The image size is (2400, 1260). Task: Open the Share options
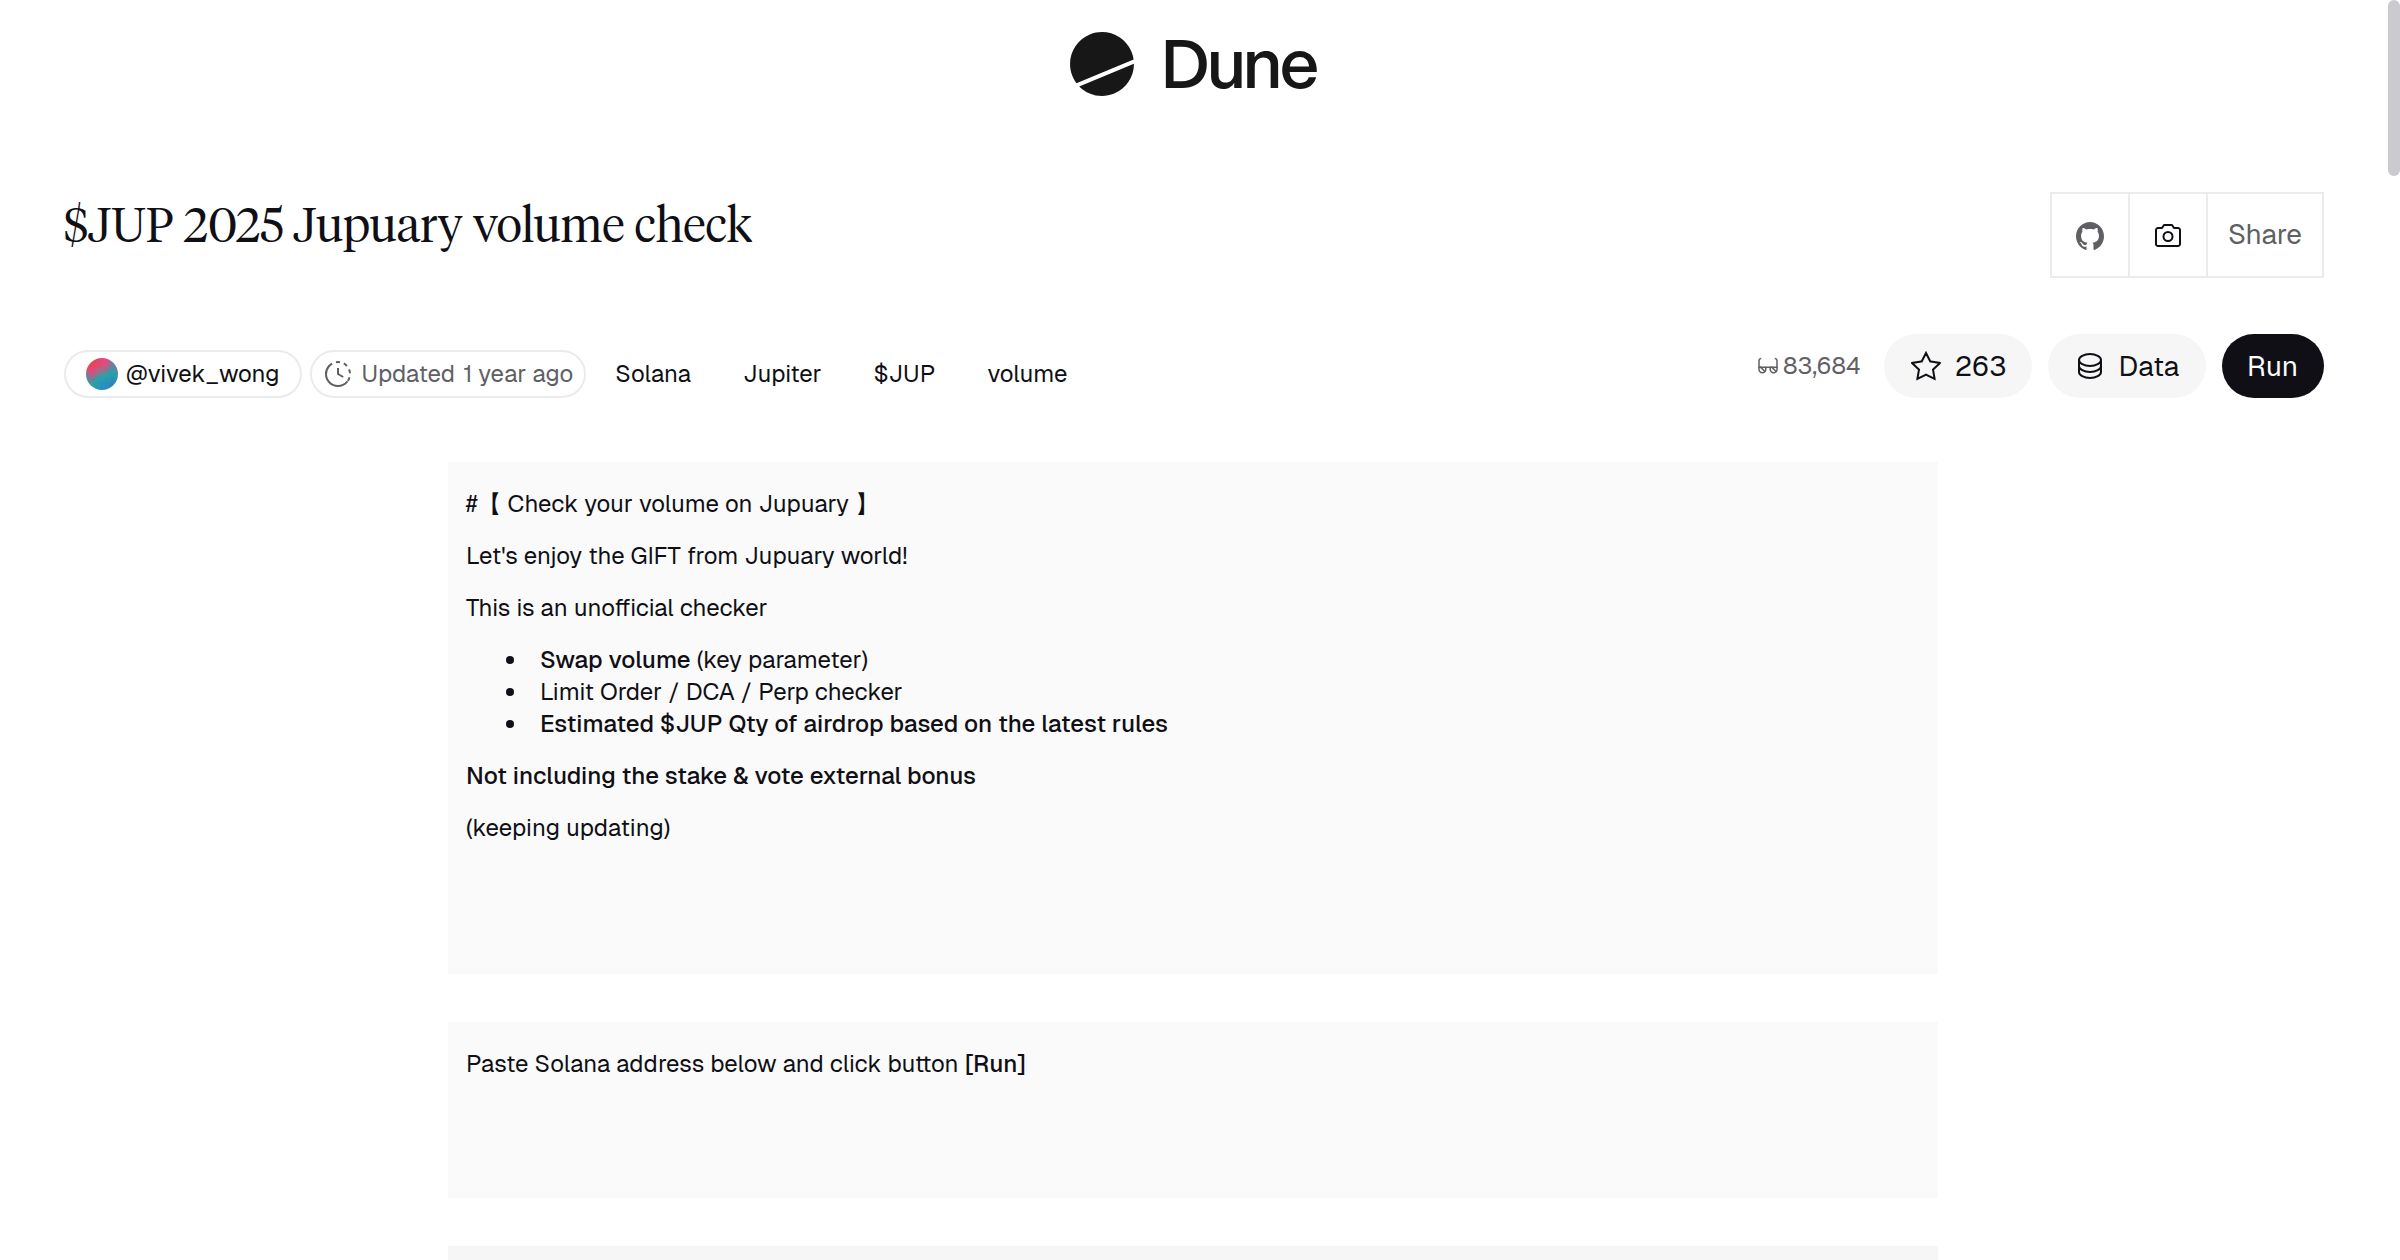(2263, 235)
